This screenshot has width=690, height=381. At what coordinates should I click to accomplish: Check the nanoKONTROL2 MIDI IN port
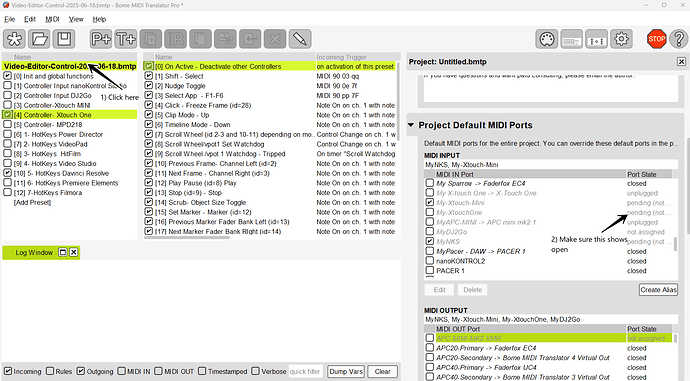[x=430, y=260]
